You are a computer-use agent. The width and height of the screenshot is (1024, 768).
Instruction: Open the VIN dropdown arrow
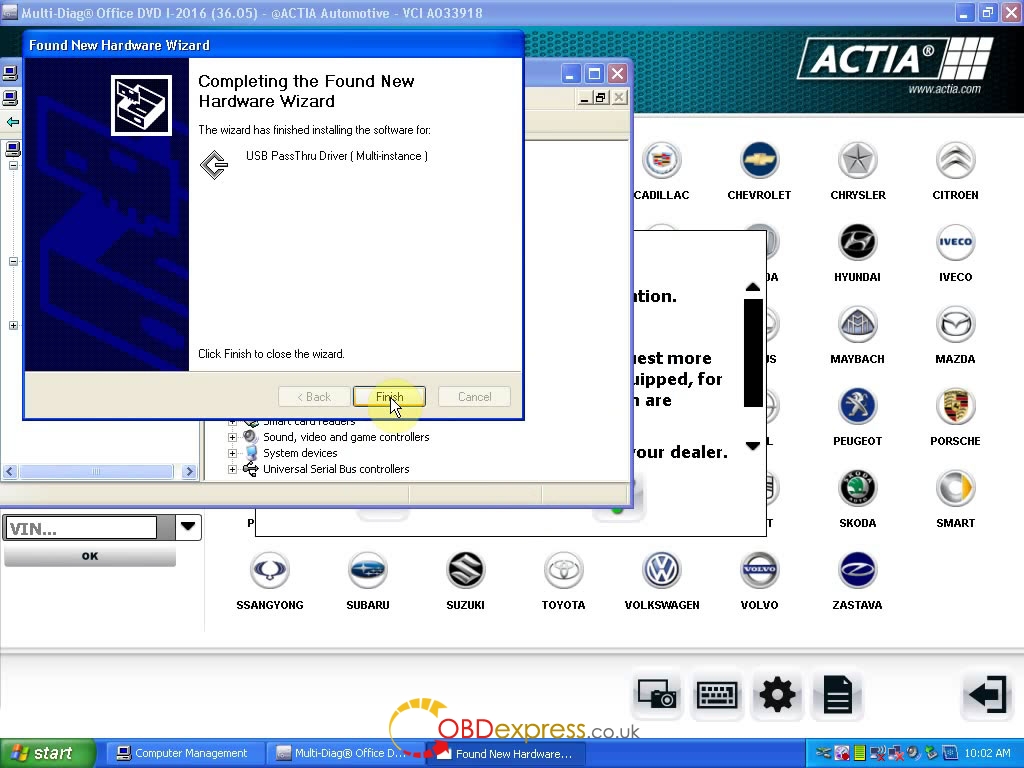188,527
